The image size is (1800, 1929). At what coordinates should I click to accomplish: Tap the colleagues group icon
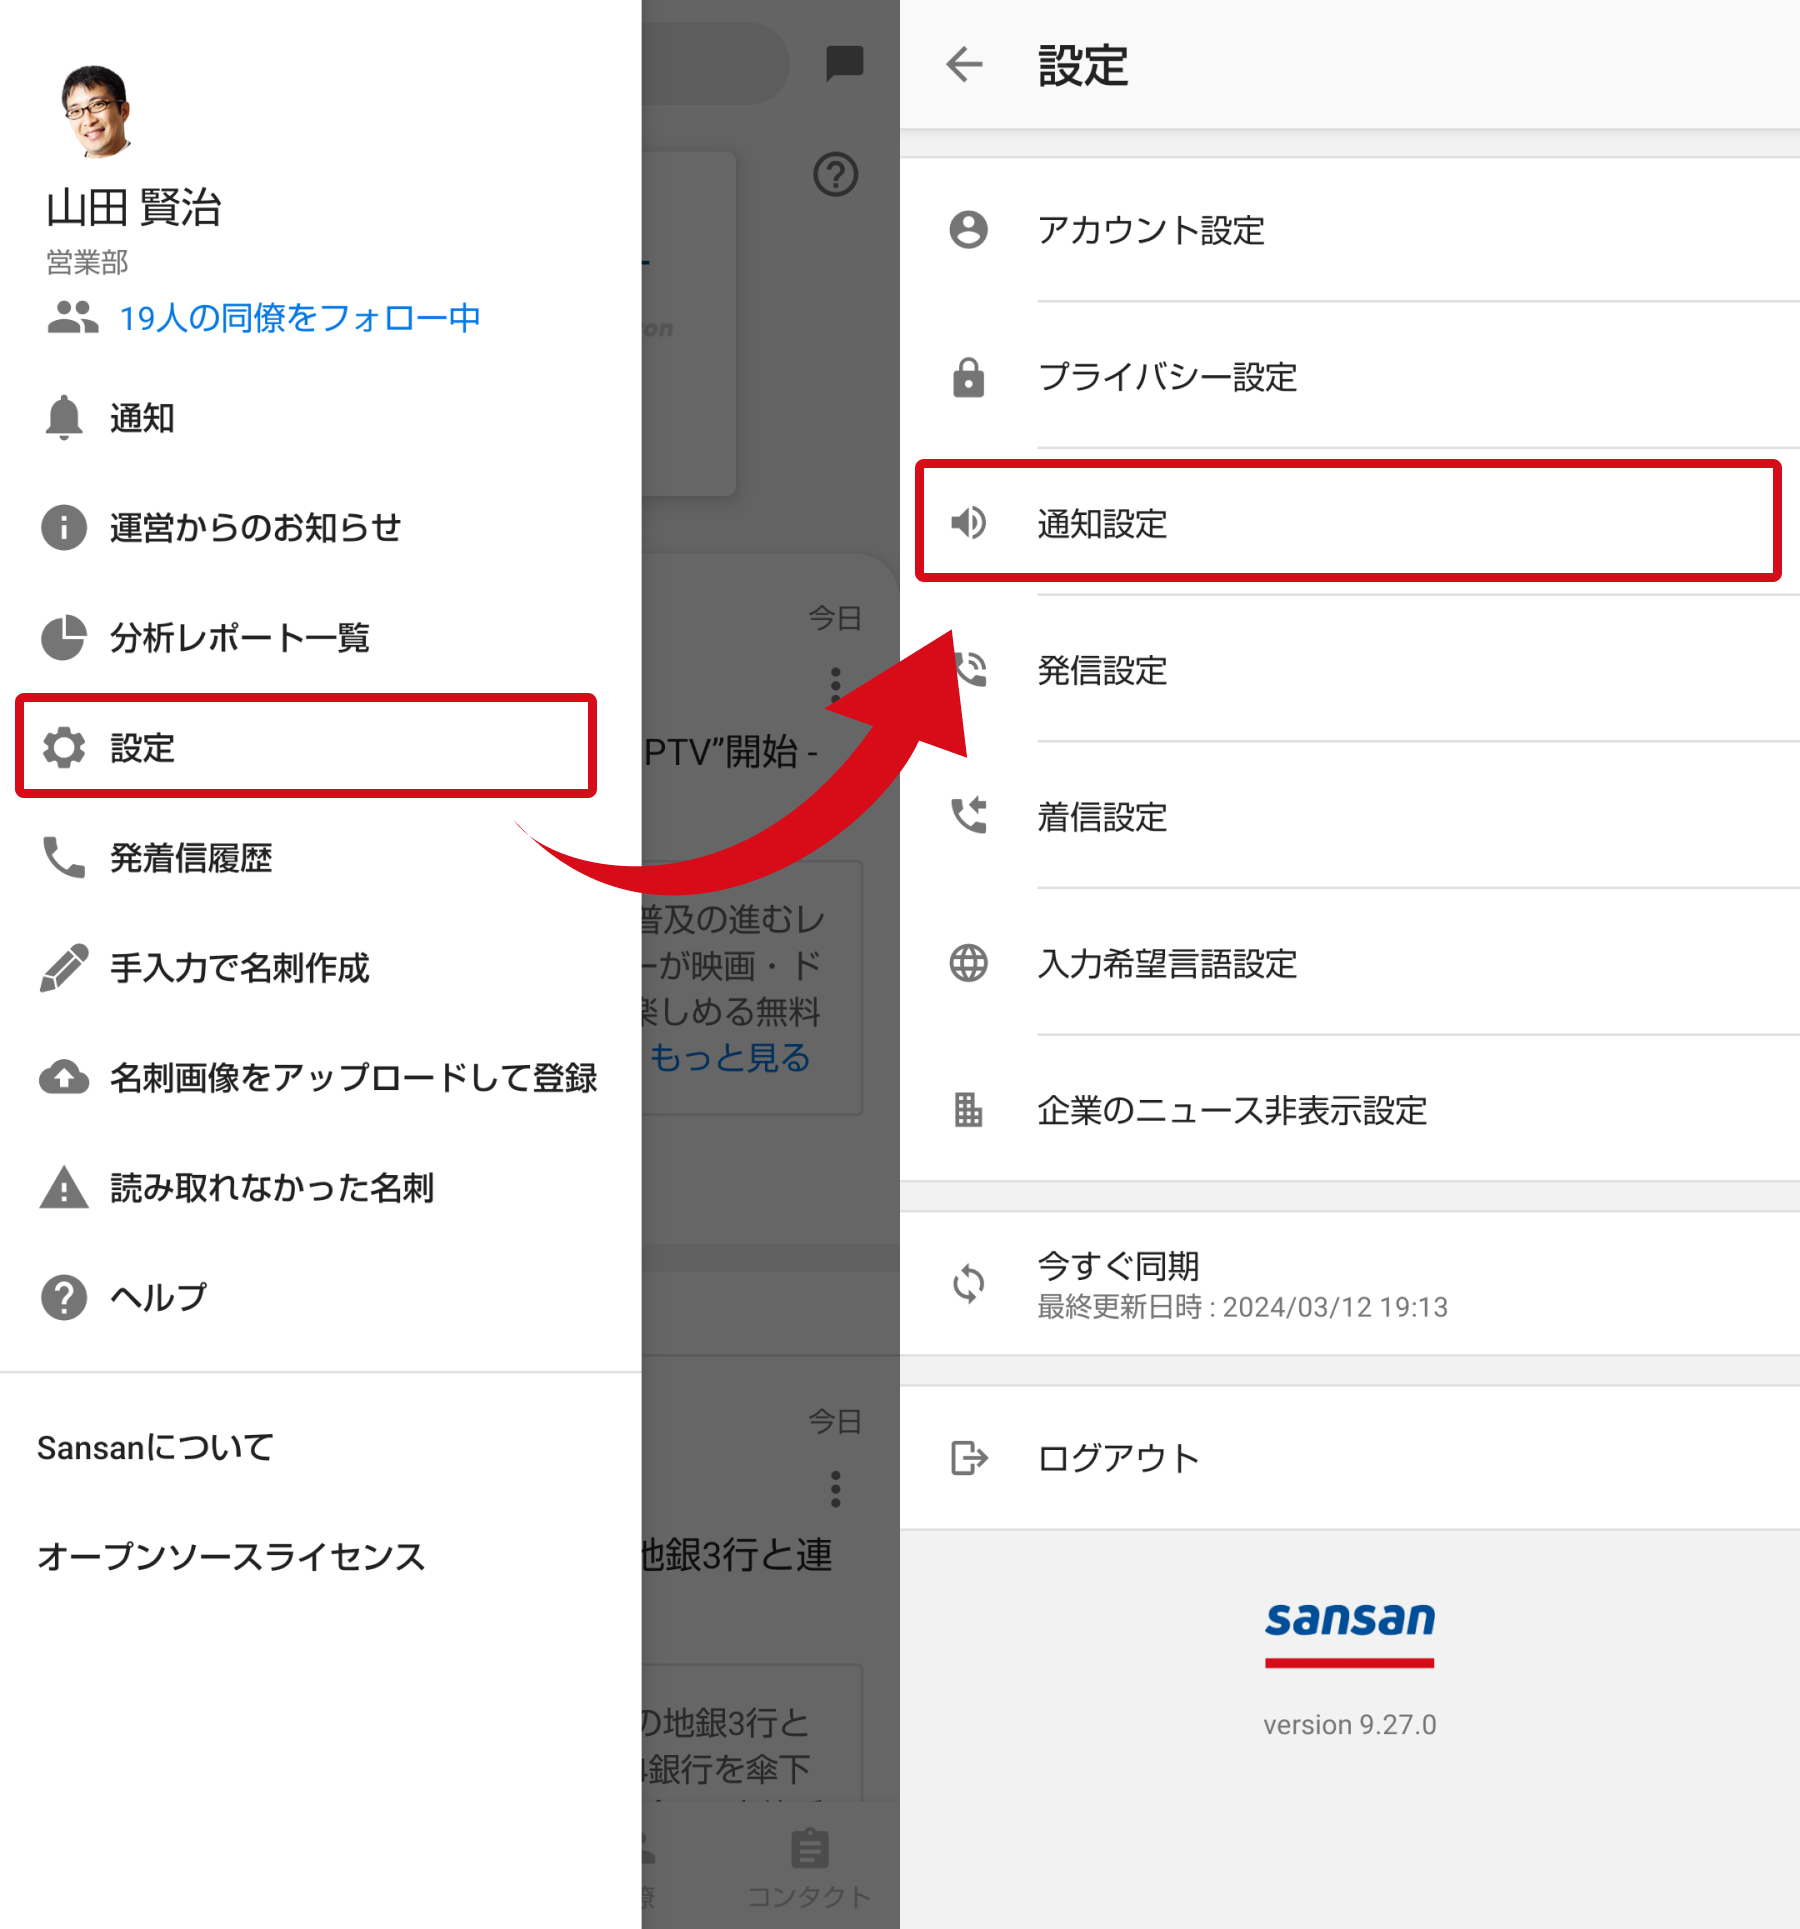tap(72, 318)
